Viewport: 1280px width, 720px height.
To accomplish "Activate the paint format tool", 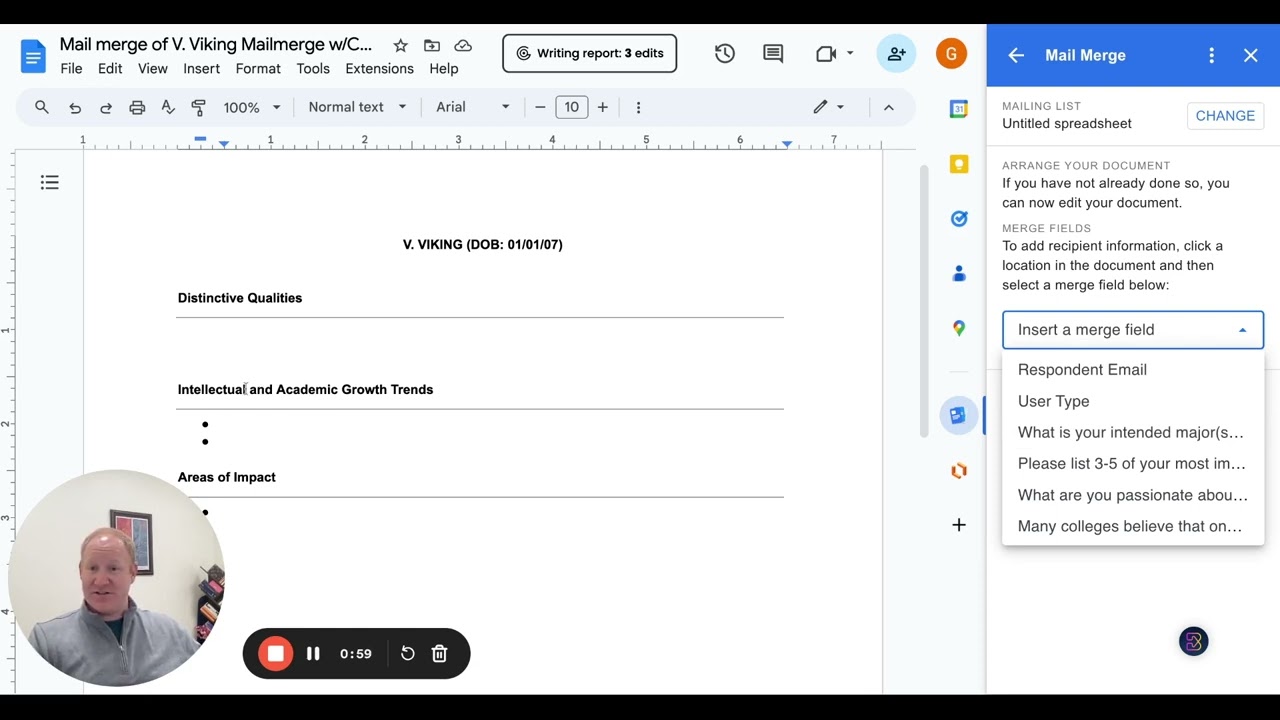I will coord(199,107).
